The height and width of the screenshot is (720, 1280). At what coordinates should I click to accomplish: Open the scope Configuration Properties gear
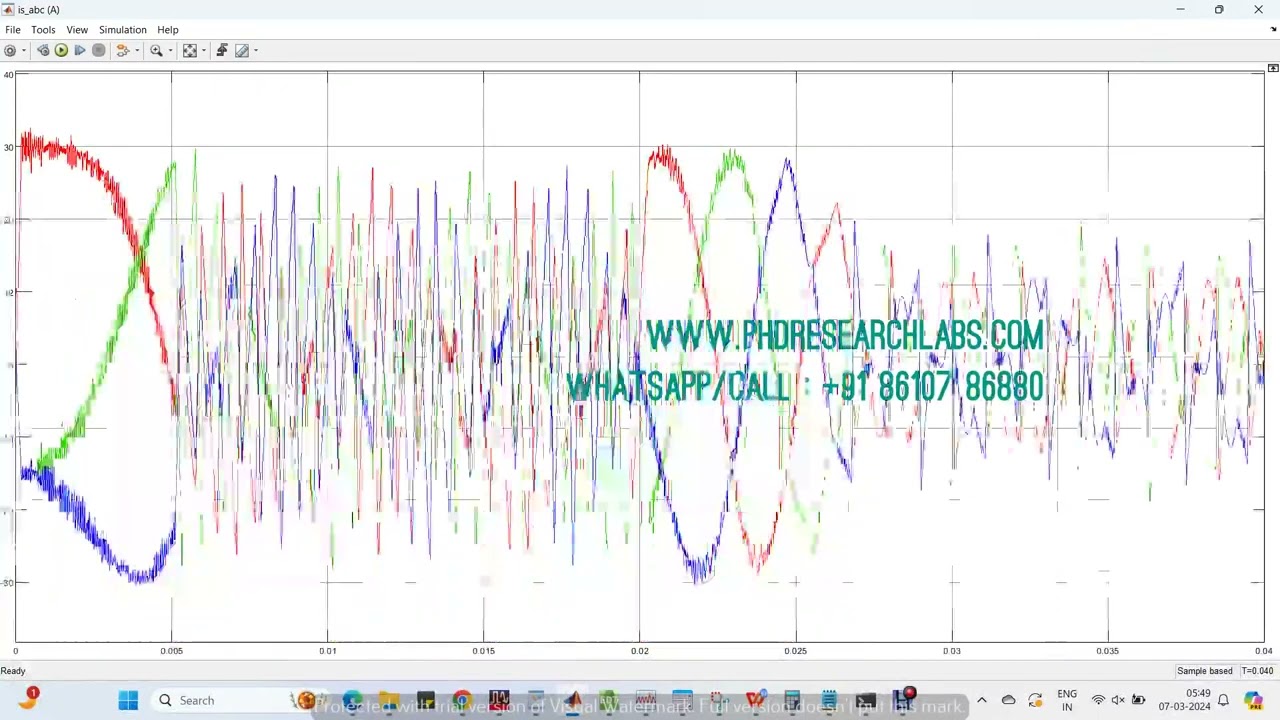pos(10,50)
